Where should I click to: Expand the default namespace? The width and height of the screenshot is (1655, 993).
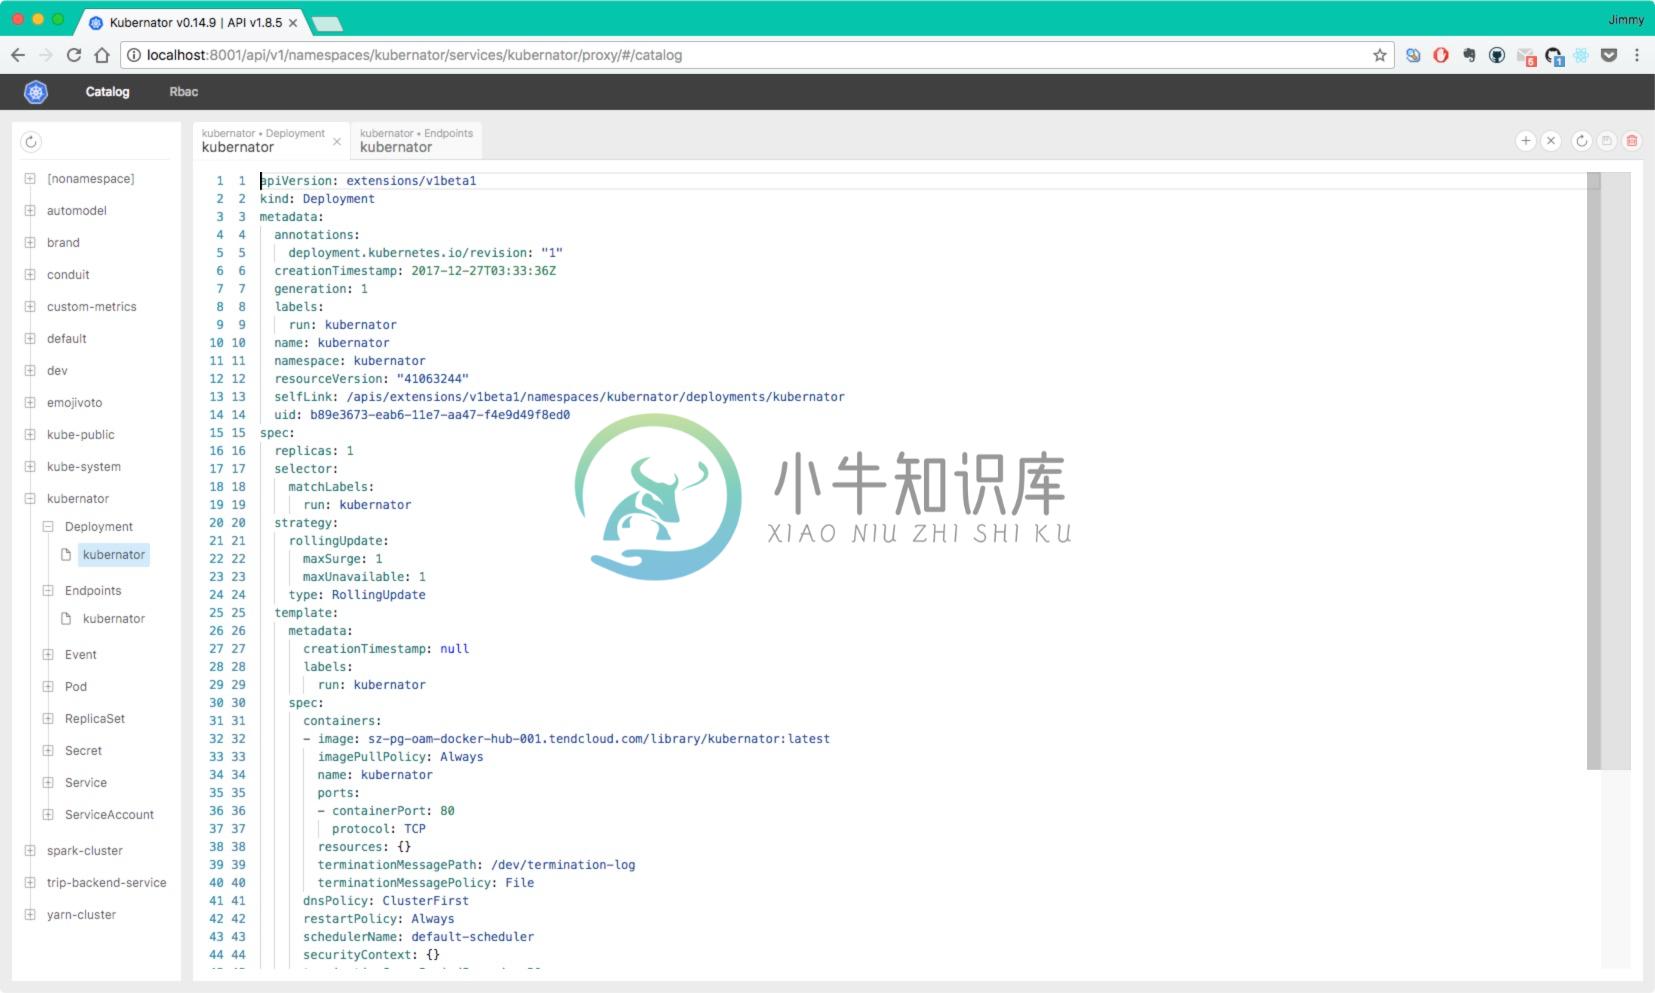[30, 339]
